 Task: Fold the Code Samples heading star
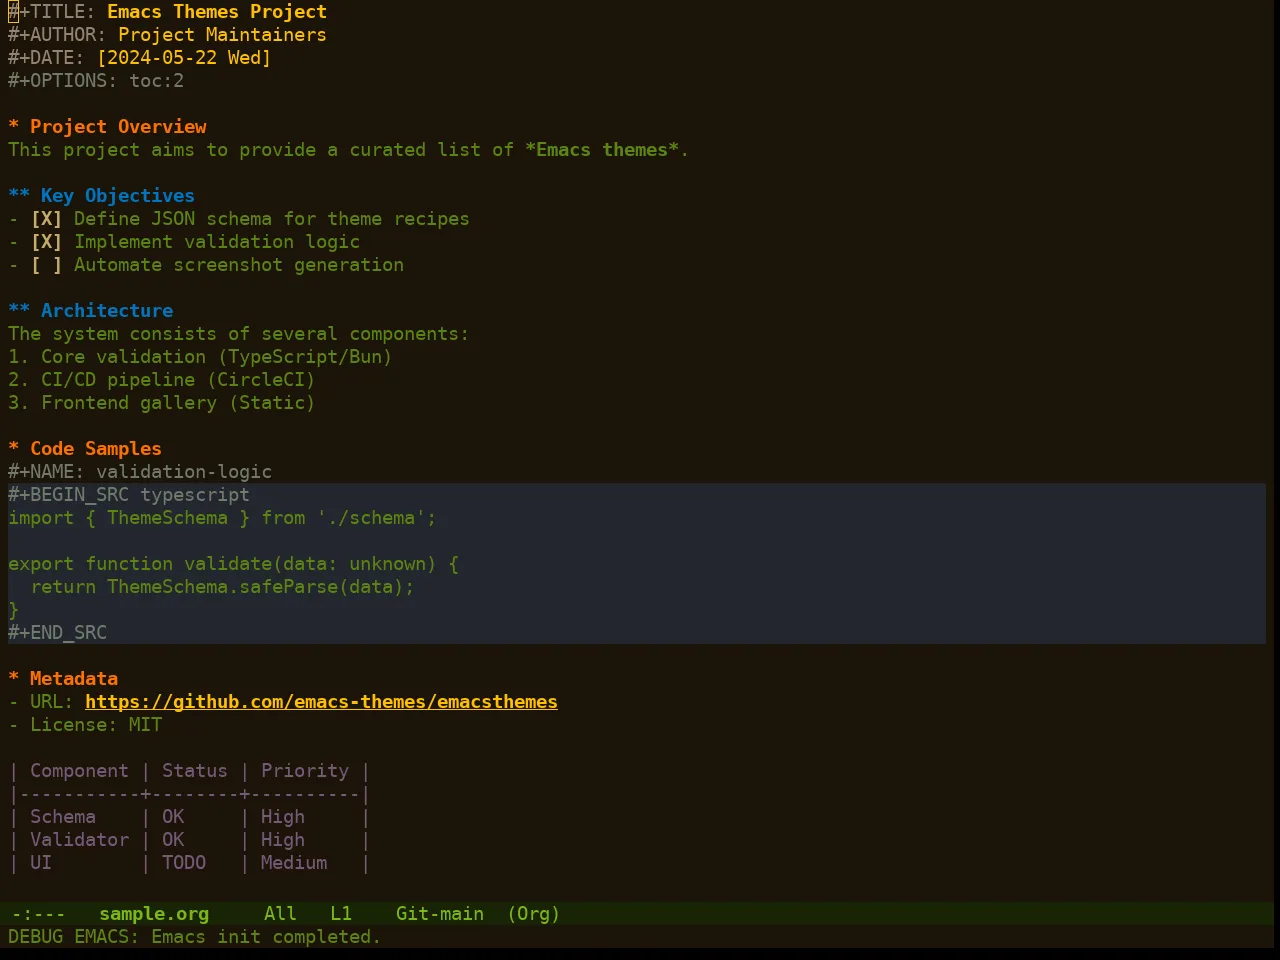[x=14, y=449]
